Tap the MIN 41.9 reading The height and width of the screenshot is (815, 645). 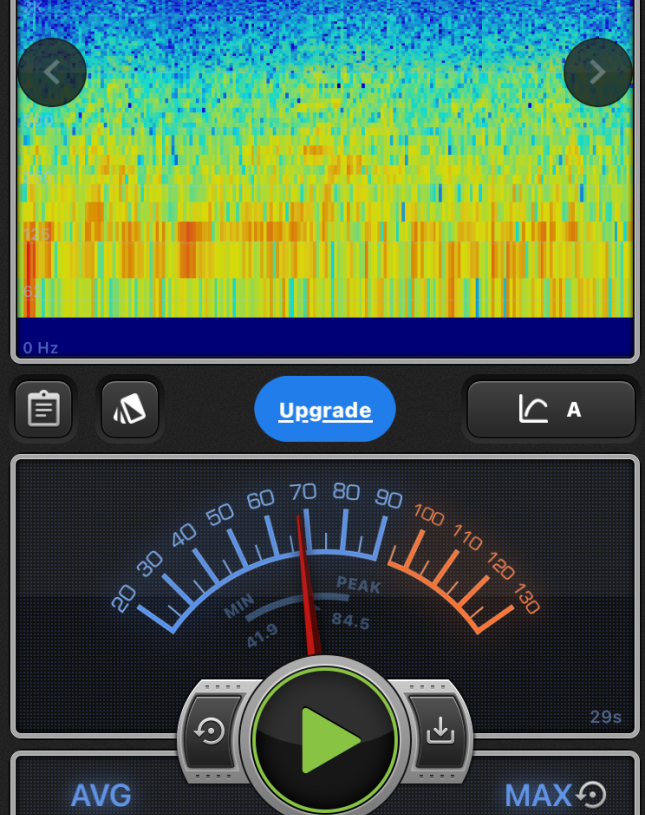pos(252,622)
